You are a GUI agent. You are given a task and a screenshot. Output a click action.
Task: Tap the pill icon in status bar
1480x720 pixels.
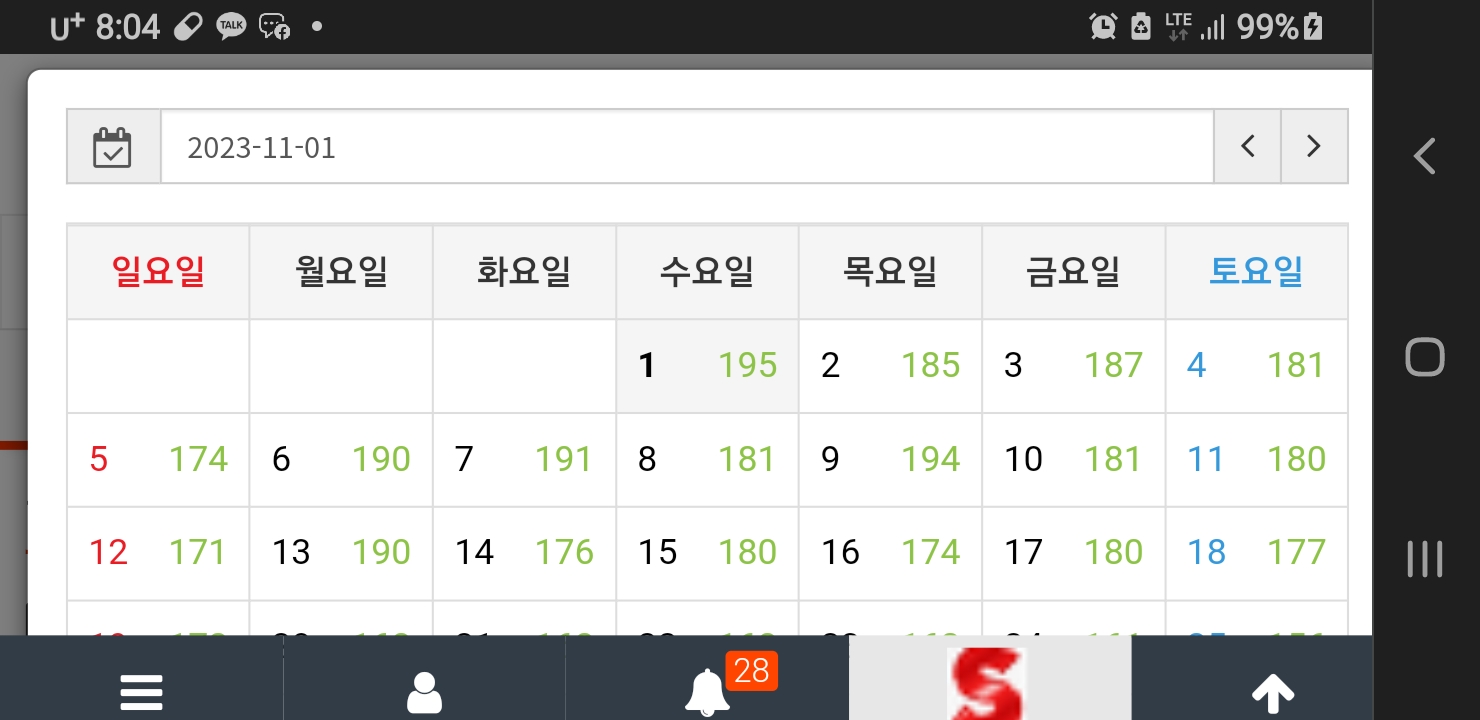[x=188, y=27]
